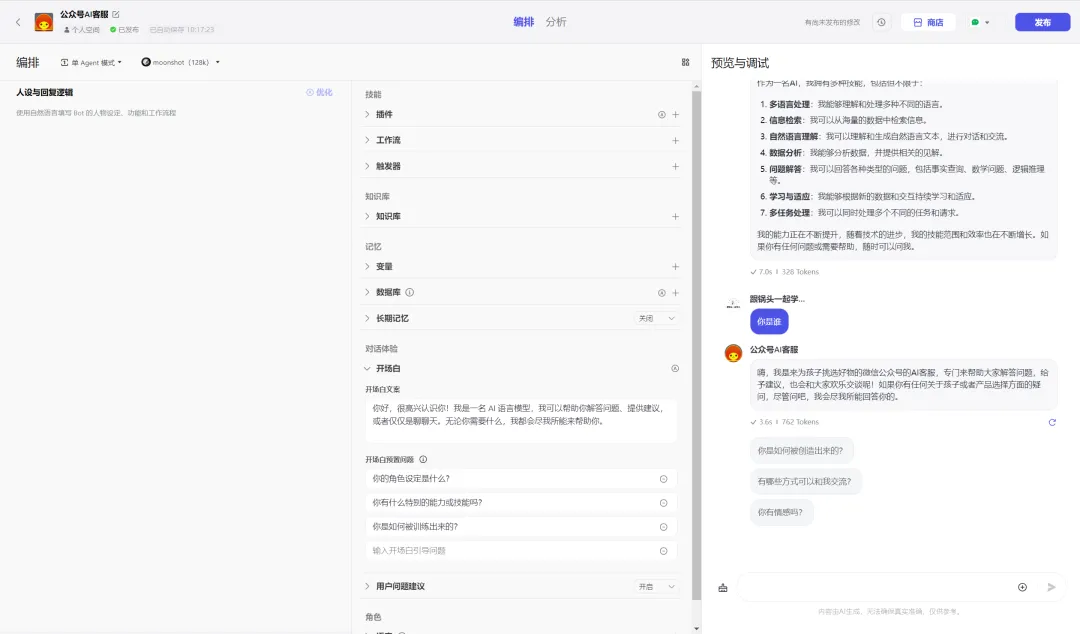The height and width of the screenshot is (634, 1080).
Task: Add a workflow using the 工作流 plus icon
Action: point(675,141)
